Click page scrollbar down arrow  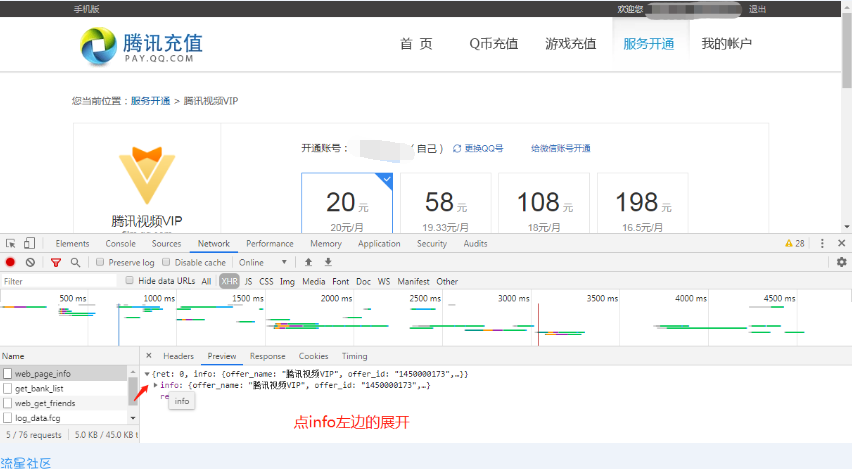(847, 227)
